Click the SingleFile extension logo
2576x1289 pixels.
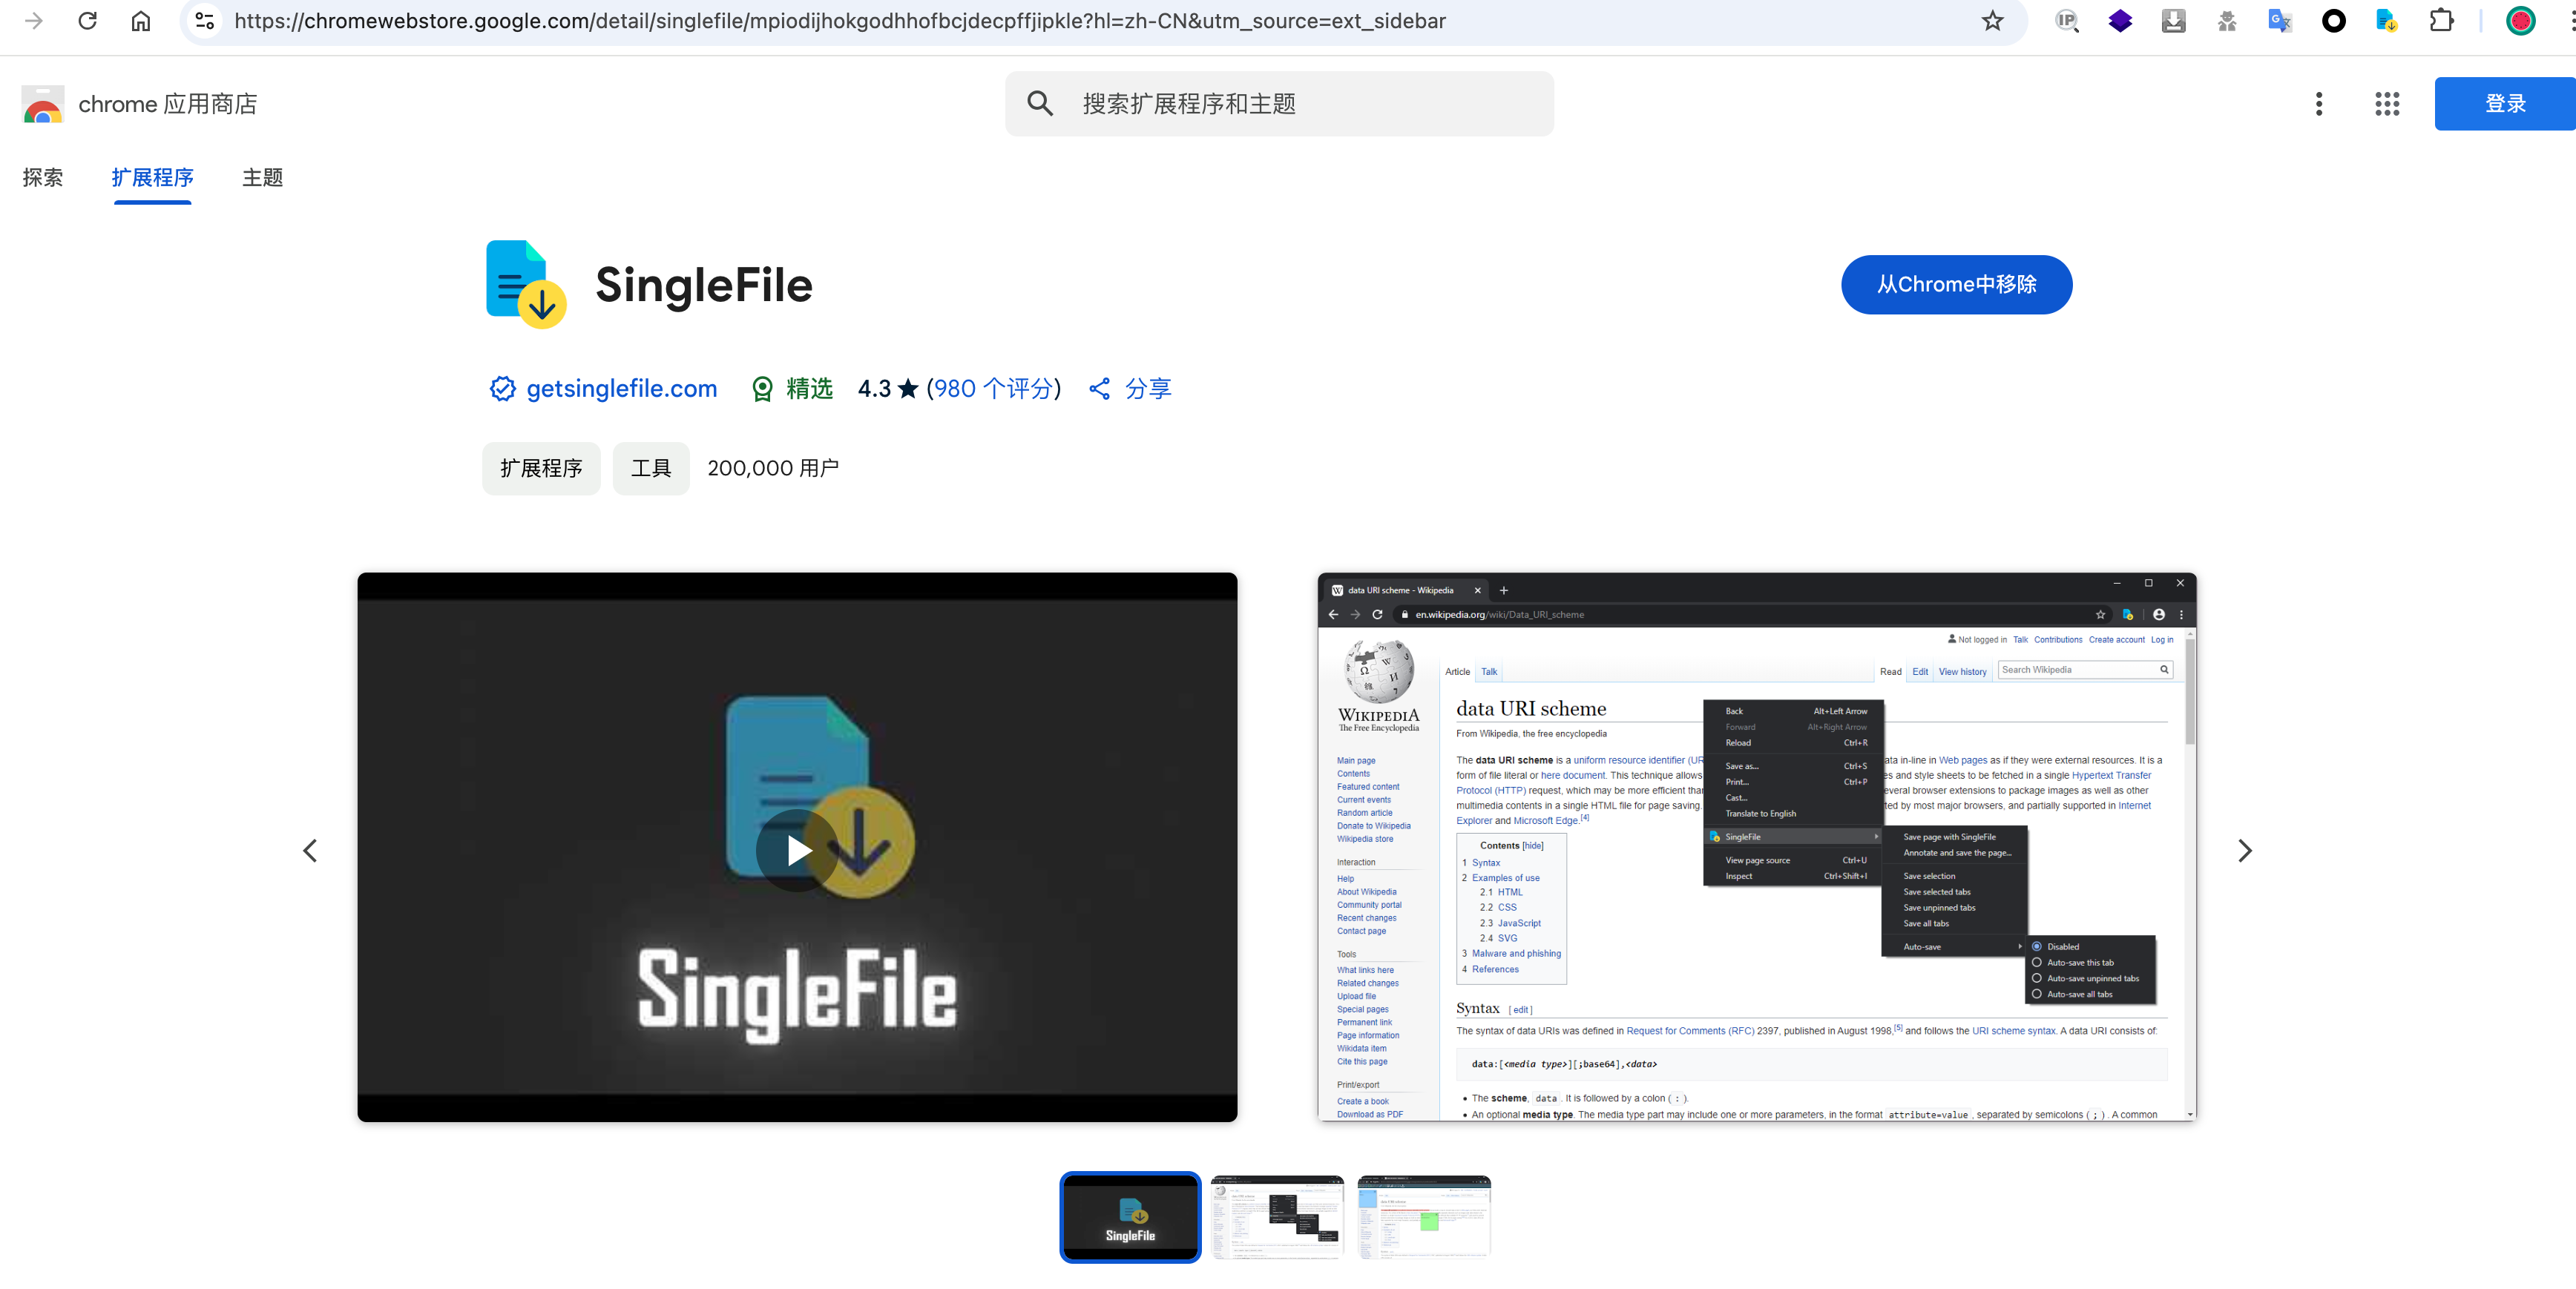pyautogui.click(x=526, y=284)
